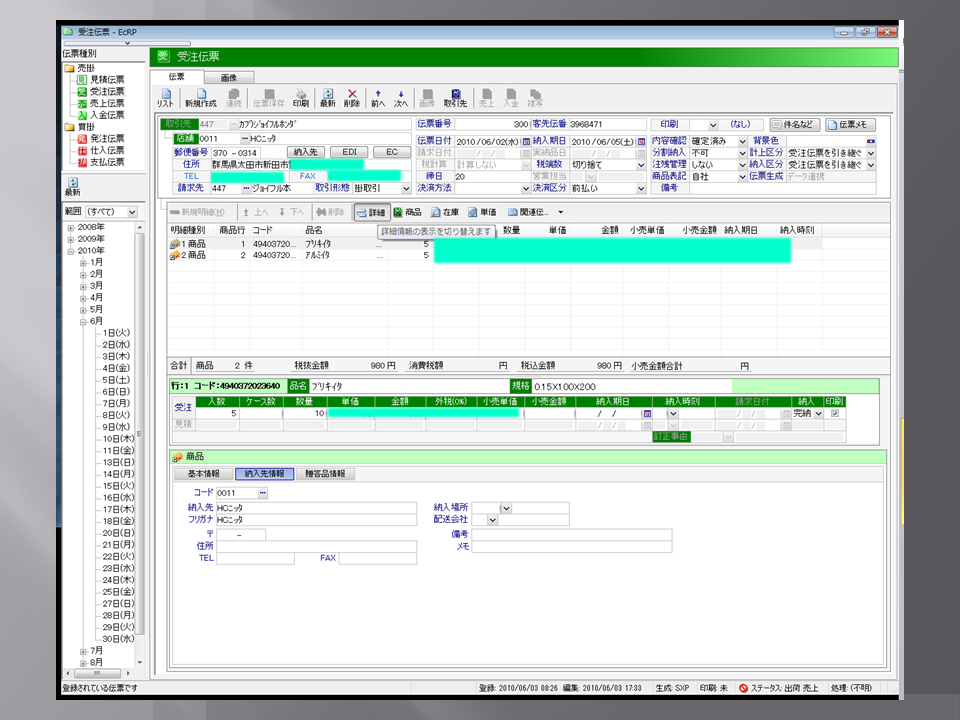Open 在庫 stock view in detail toolbar
Viewport: 960px width, 720px height.
coord(444,212)
